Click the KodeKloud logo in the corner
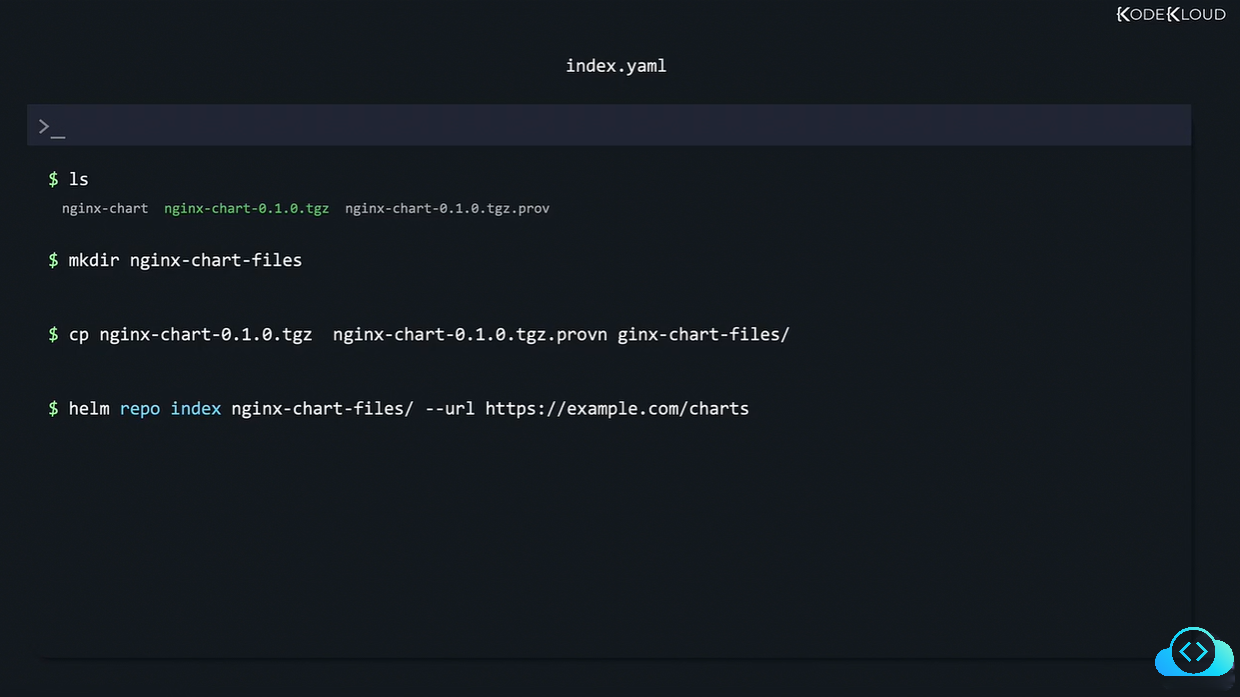Image resolution: width=1240 pixels, height=697 pixels. tap(1170, 14)
